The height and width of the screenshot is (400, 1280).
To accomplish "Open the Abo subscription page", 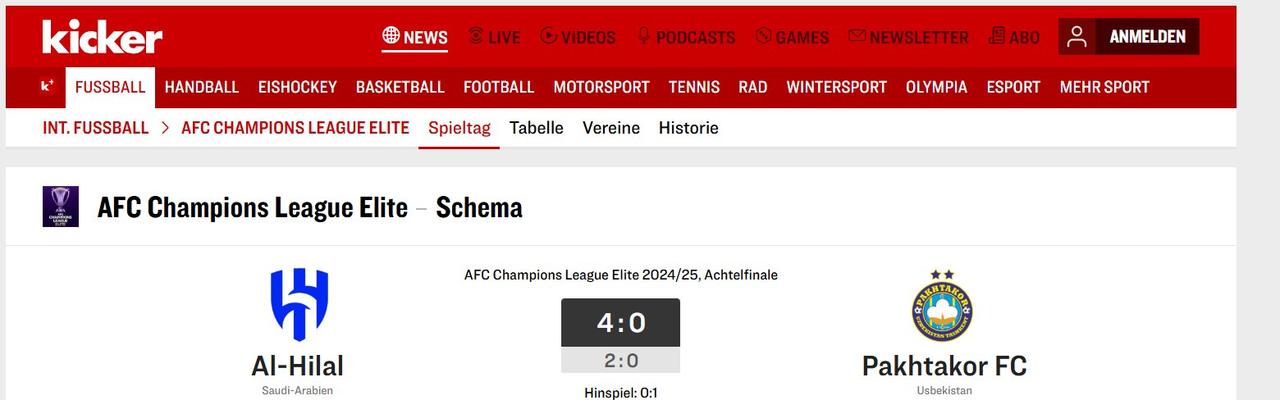I will pyautogui.click(x=1014, y=37).
